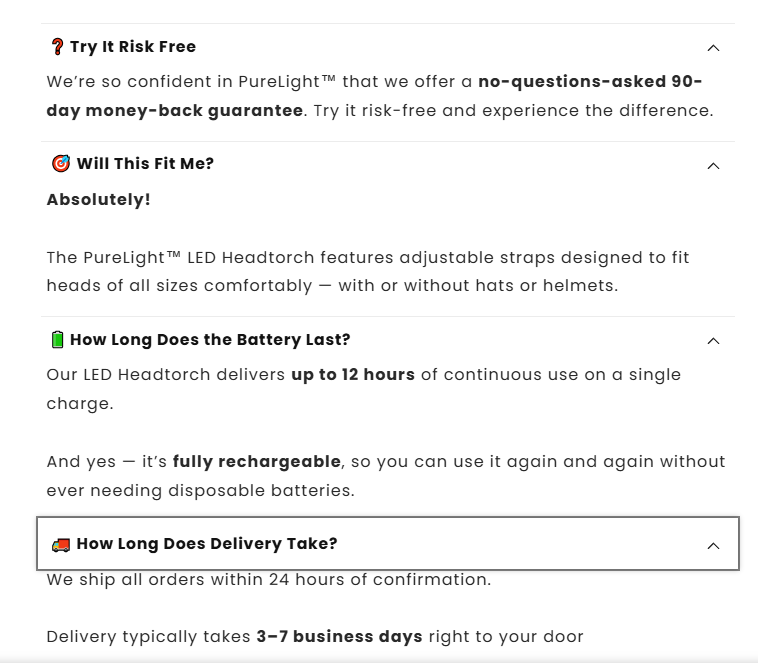
Task: Click the bold 'fully rechargeable' text
Action: pyautogui.click(x=257, y=462)
